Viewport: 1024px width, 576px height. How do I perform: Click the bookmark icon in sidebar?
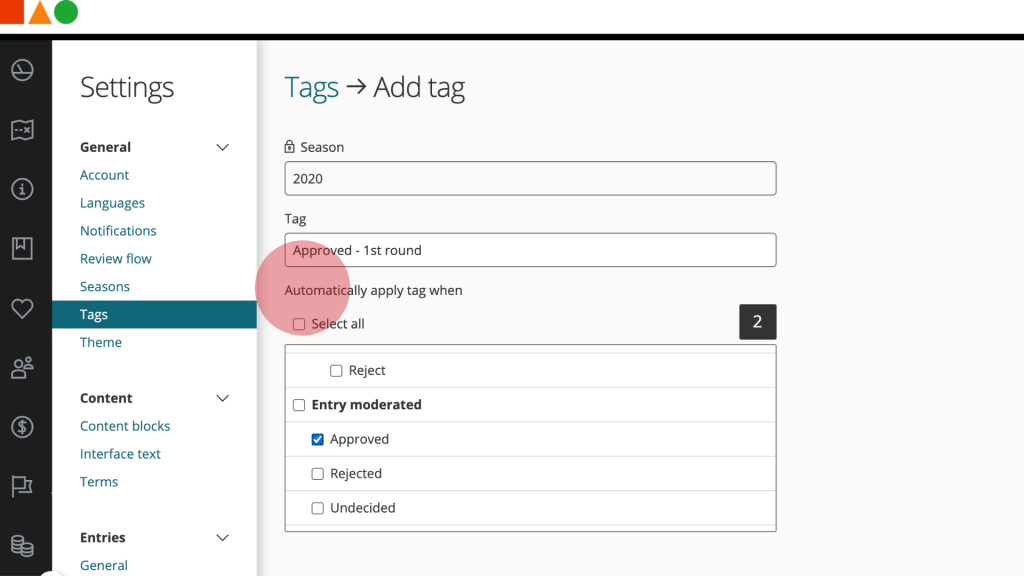pyautogui.click(x=22, y=248)
